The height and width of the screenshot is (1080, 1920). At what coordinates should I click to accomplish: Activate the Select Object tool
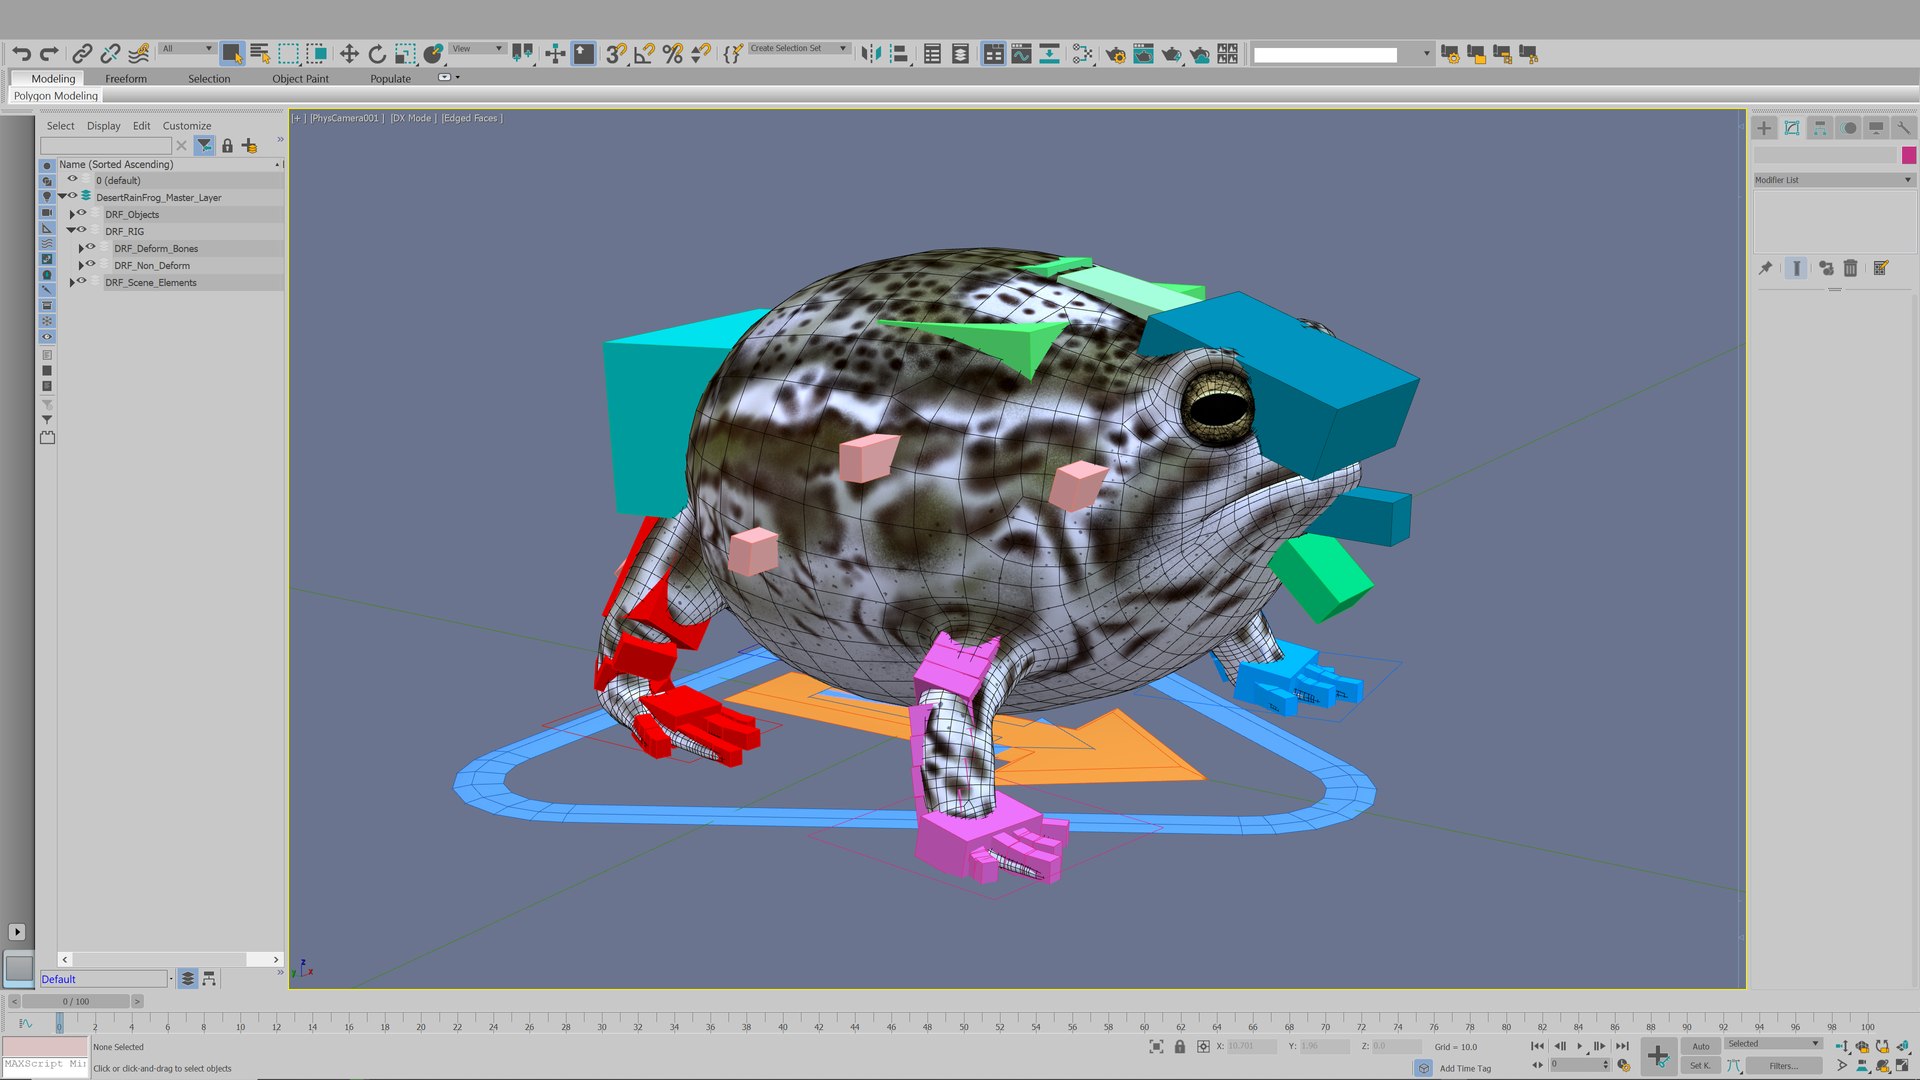[232, 54]
